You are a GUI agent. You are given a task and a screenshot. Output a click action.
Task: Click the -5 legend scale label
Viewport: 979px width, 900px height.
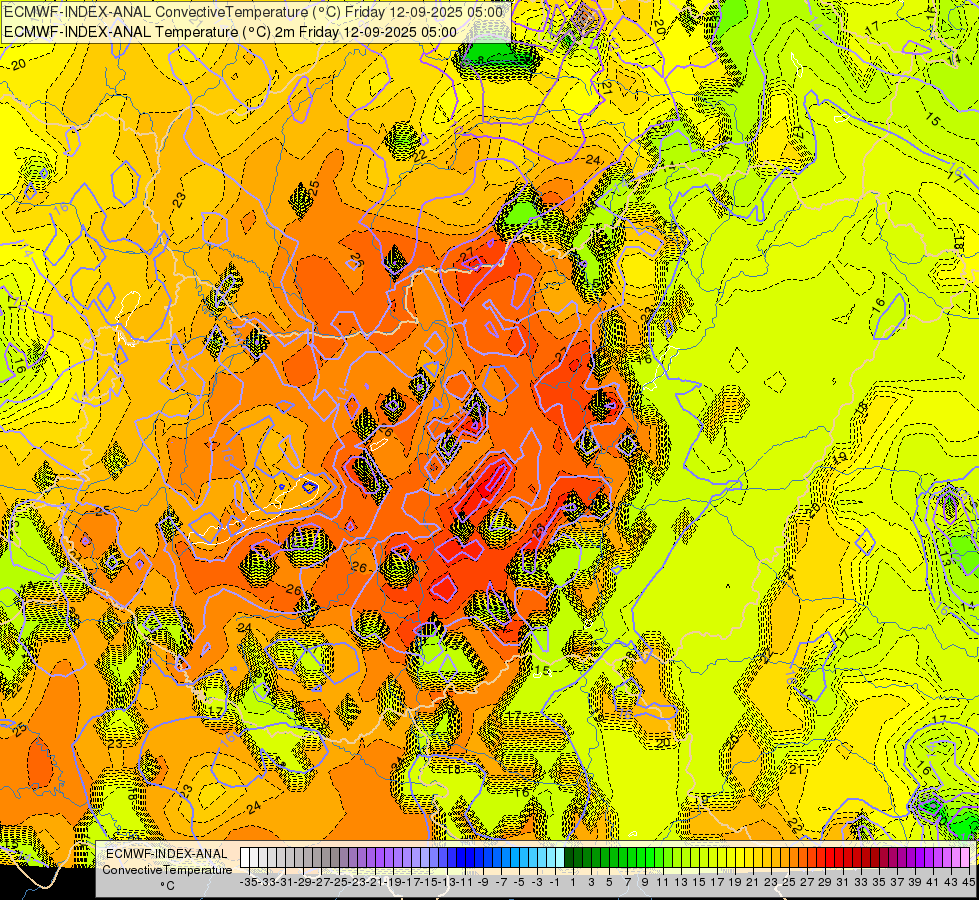pyautogui.click(x=519, y=882)
